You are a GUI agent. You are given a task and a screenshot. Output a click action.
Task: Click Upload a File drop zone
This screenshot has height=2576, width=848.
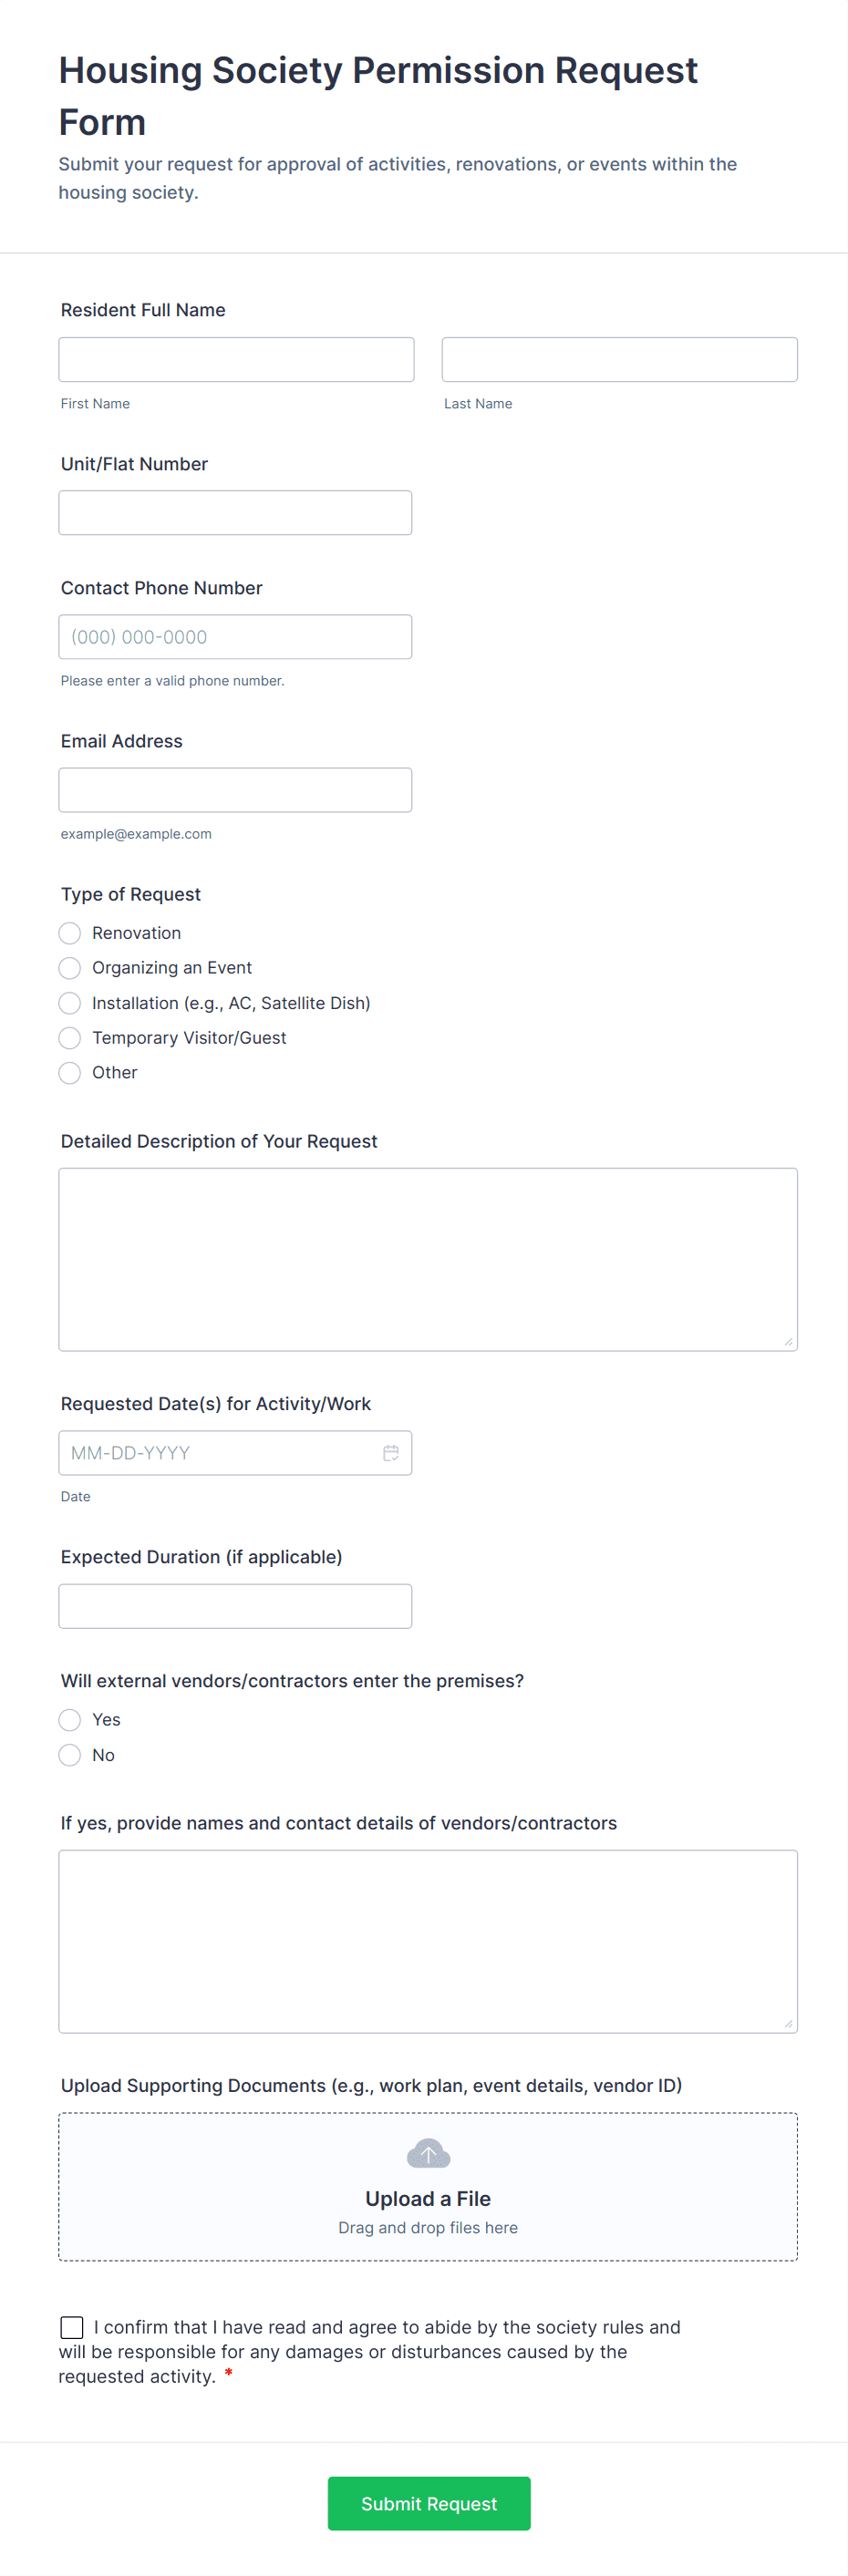(x=428, y=2200)
